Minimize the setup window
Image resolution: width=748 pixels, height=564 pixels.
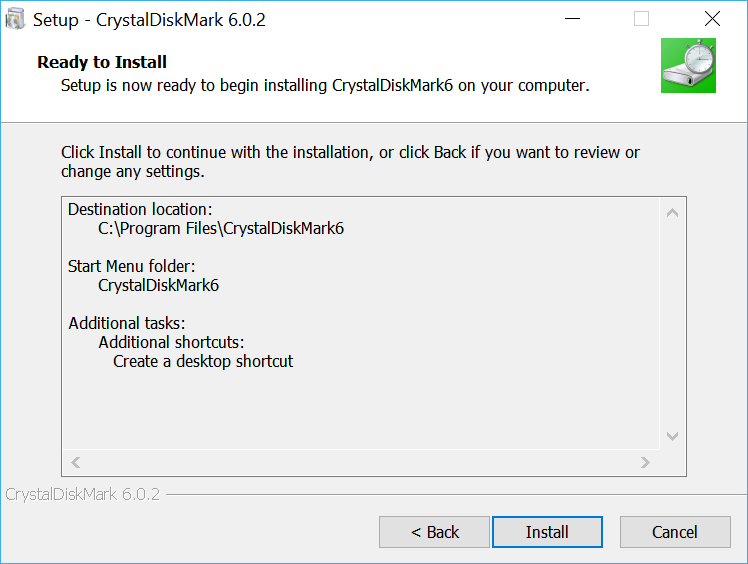[x=572, y=19]
